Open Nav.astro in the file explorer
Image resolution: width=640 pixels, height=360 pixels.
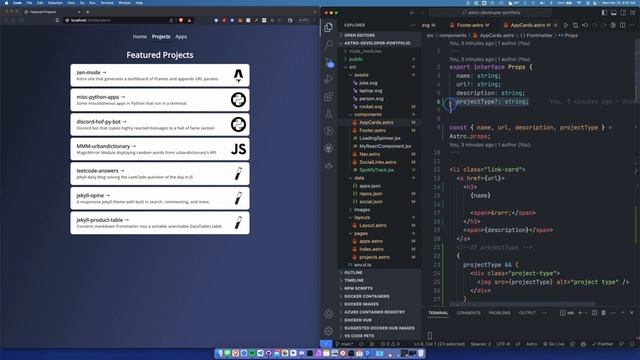pos(380,154)
